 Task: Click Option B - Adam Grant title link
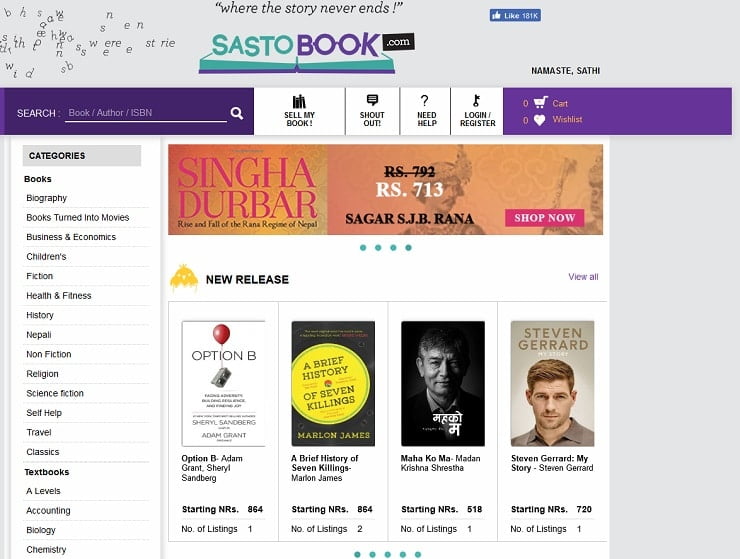point(212,468)
